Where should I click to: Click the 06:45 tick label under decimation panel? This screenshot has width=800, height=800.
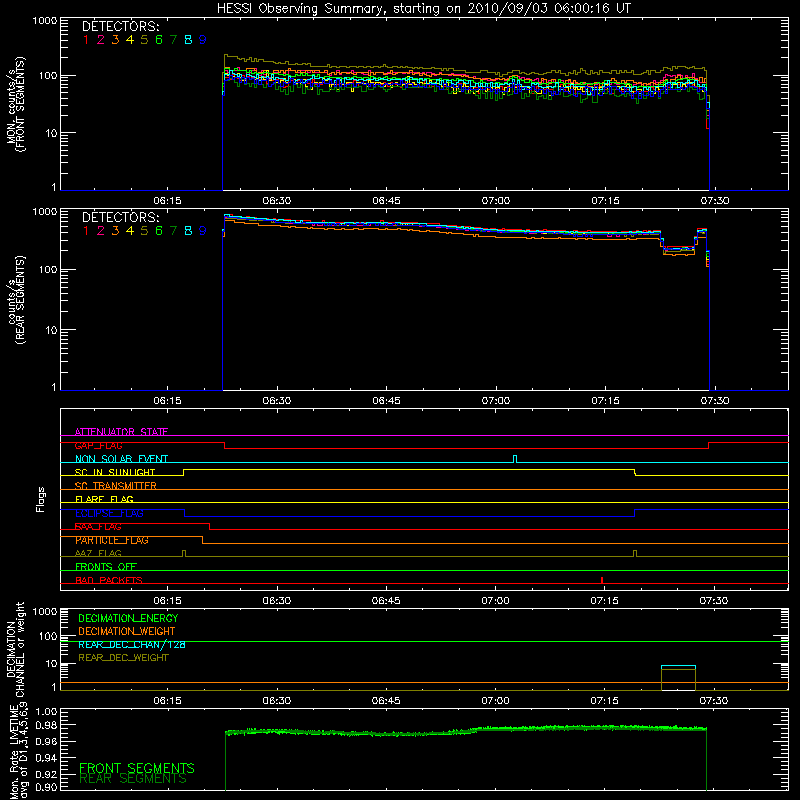pos(386,701)
